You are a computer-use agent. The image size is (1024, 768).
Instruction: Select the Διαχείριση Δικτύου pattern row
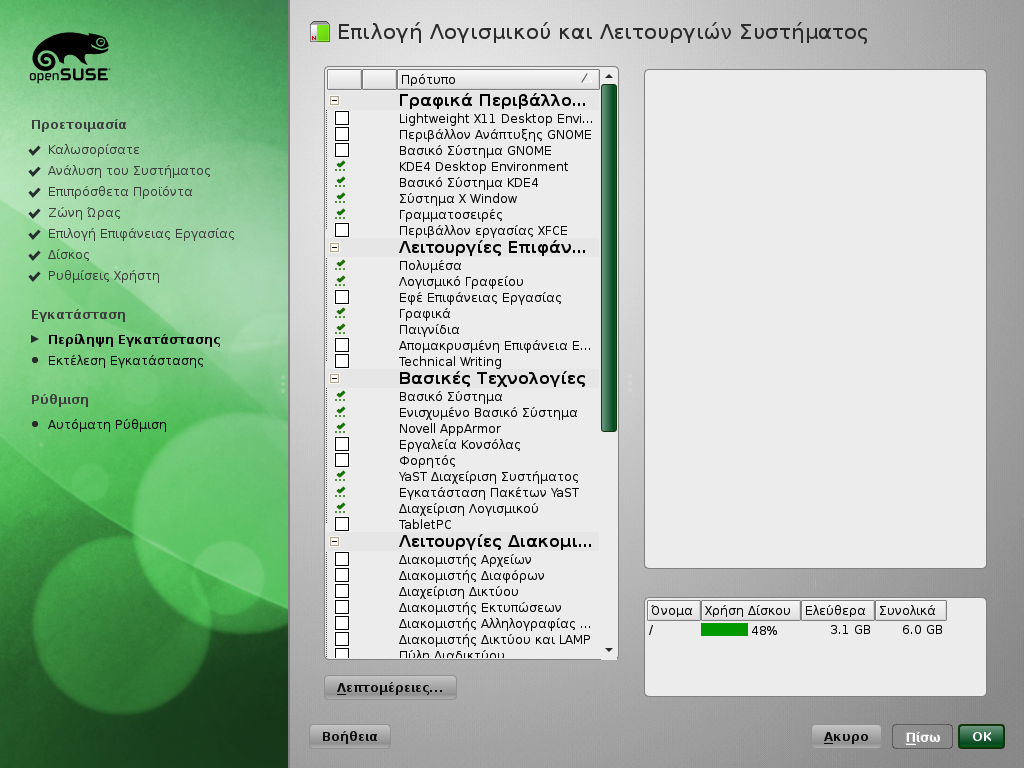(462, 592)
